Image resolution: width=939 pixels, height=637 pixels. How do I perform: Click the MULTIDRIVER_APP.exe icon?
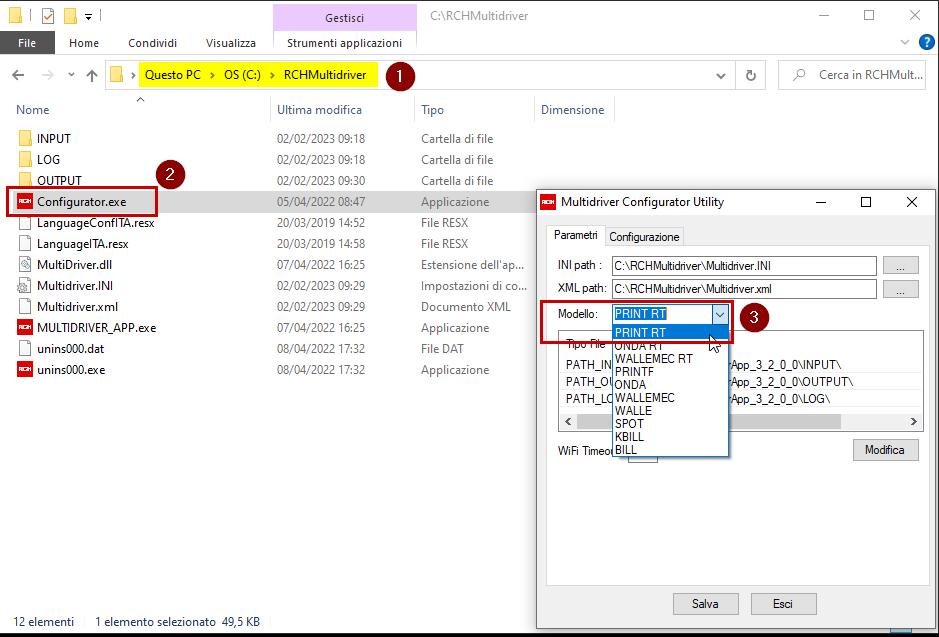[x=26, y=328]
